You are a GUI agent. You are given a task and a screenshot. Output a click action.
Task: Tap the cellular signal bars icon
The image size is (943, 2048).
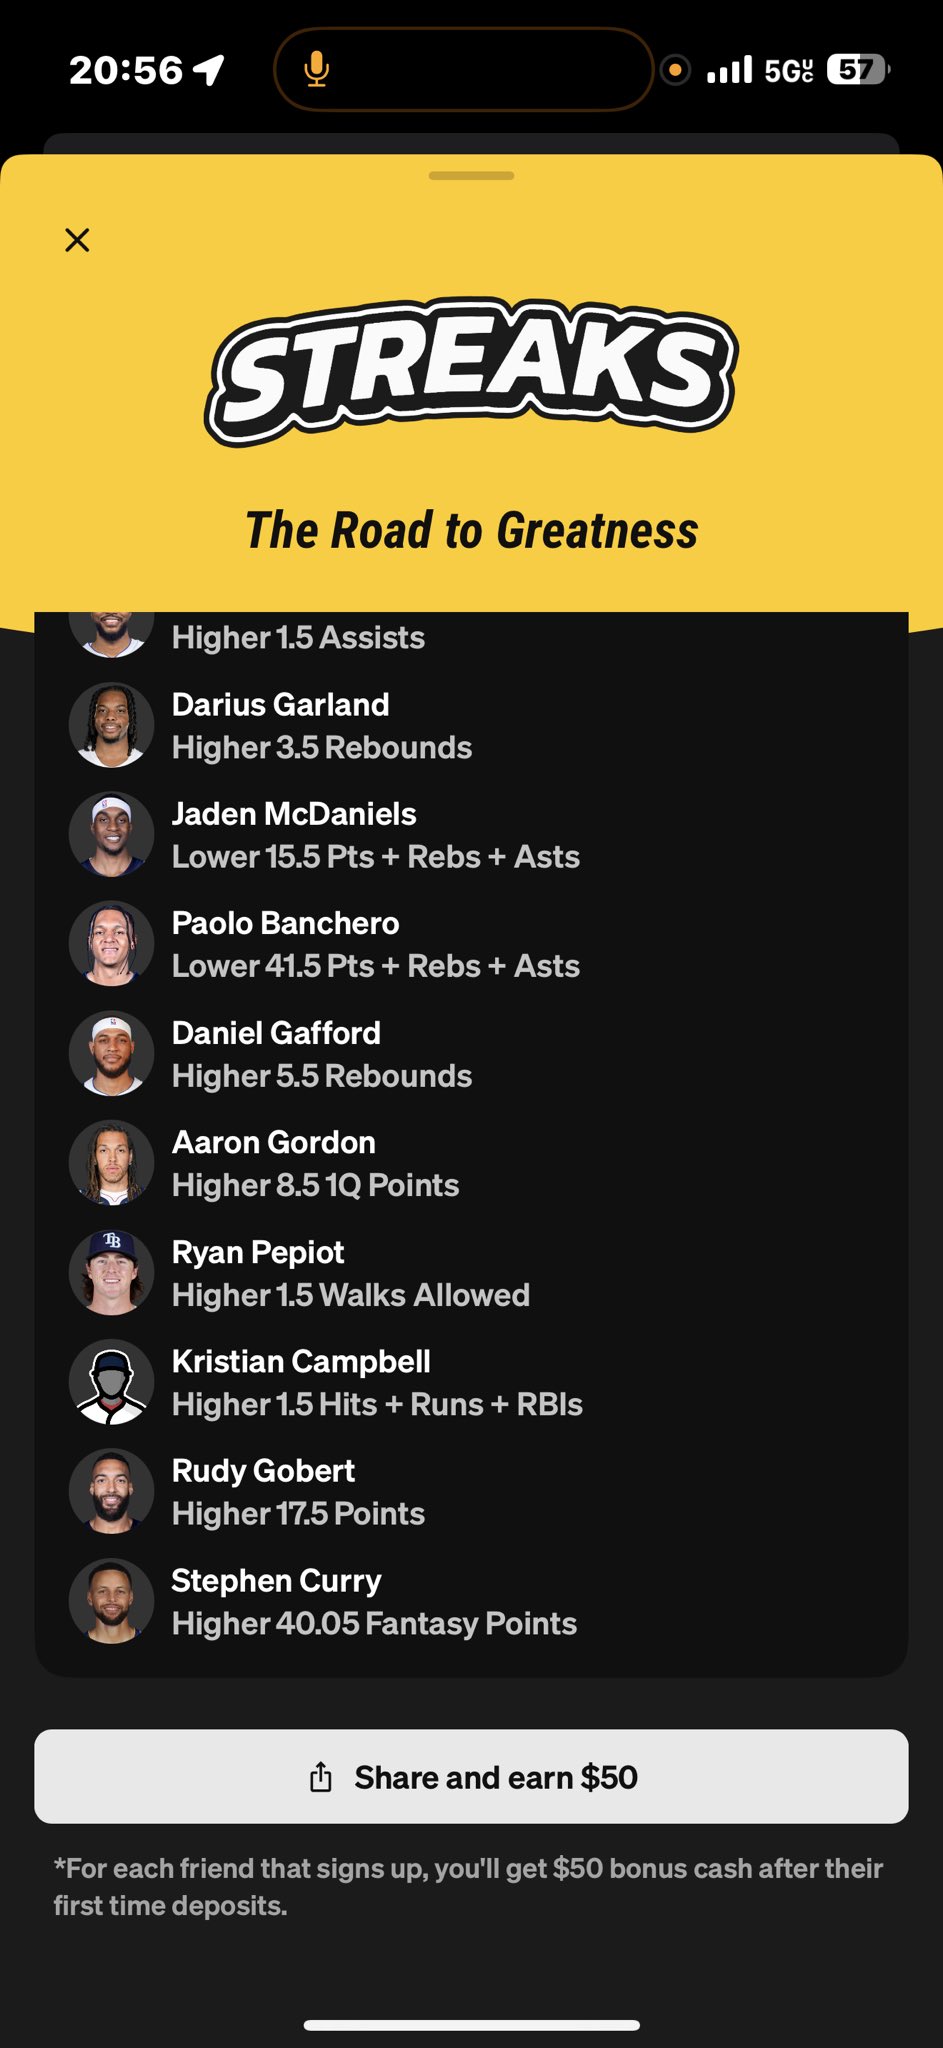pyautogui.click(x=730, y=70)
